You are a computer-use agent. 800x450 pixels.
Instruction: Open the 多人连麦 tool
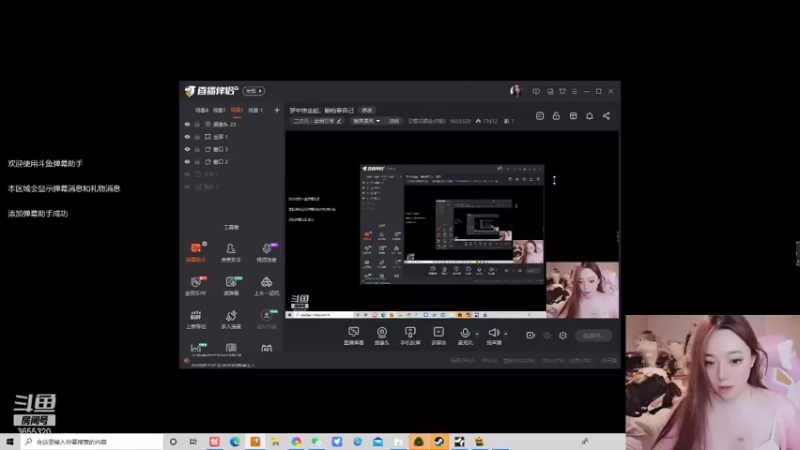point(231,320)
